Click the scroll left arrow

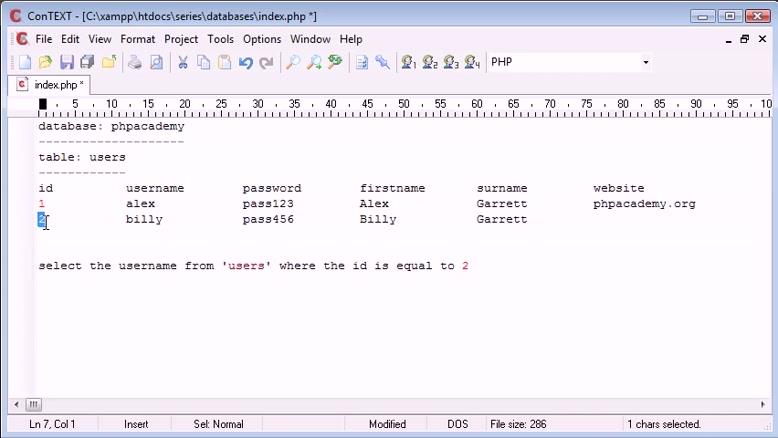coord(16,405)
